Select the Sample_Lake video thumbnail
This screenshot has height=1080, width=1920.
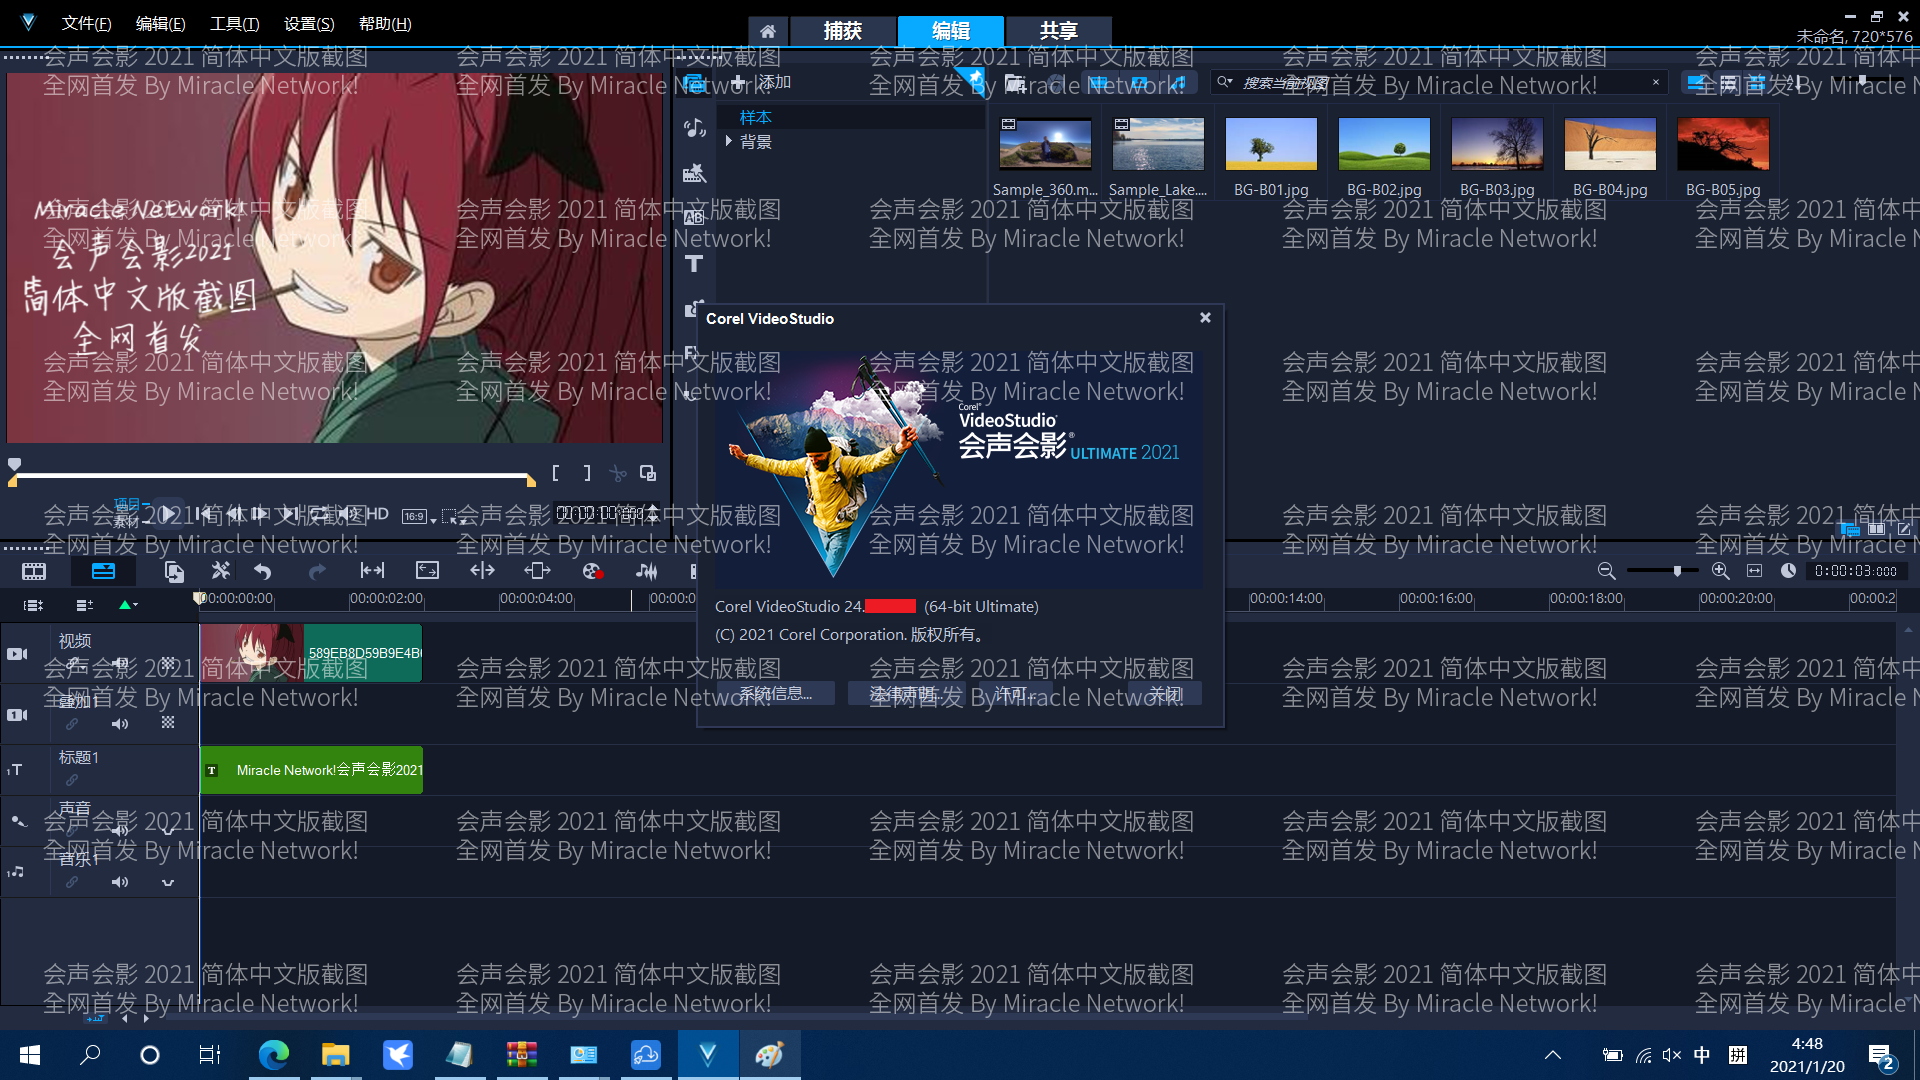click(1158, 145)
